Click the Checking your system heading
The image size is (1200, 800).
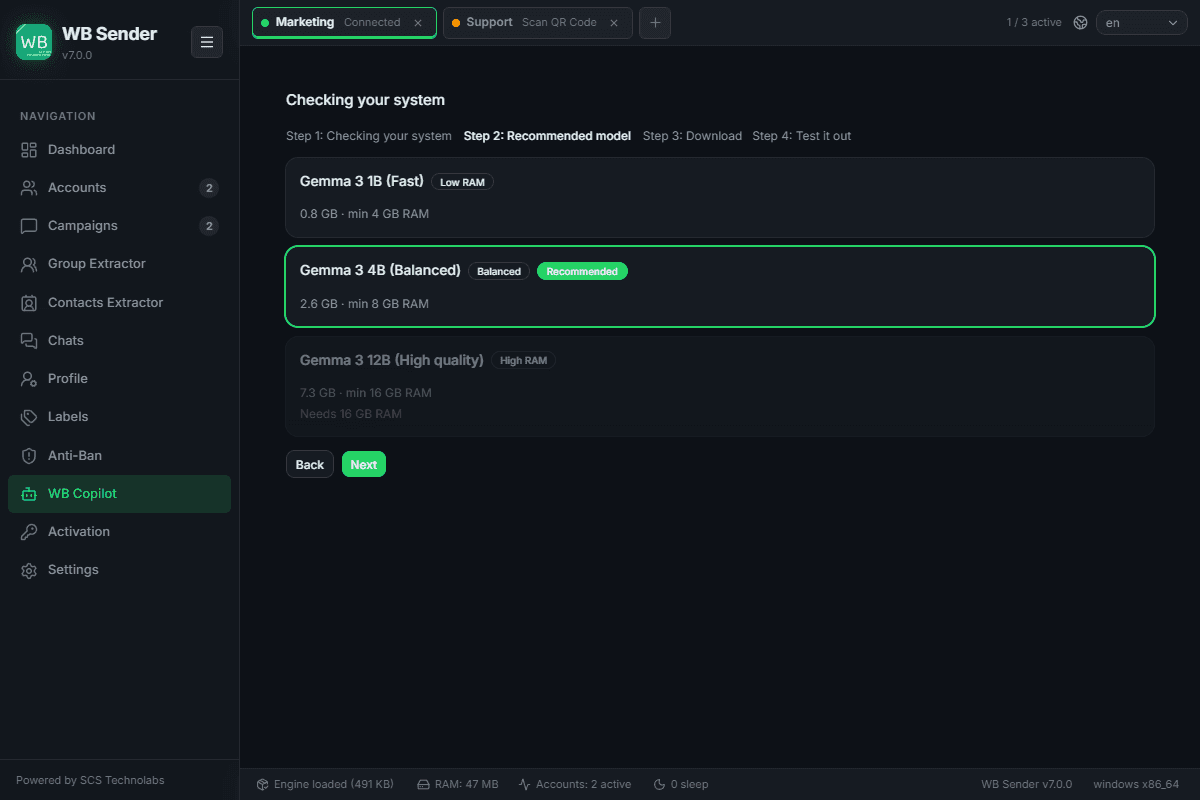365,100
